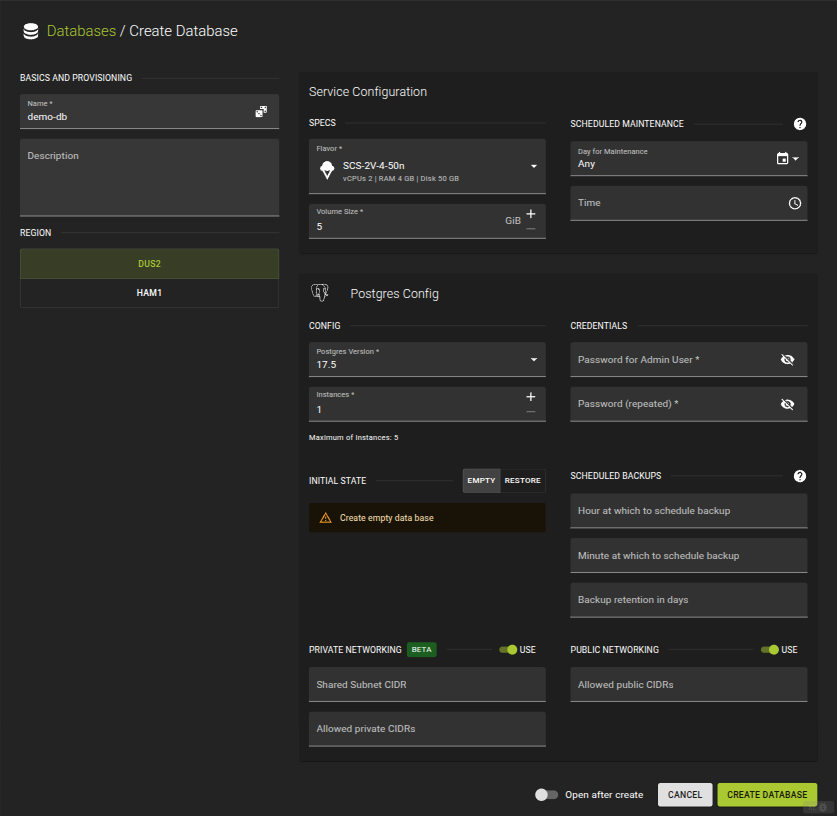Expand the Postgres Version dropdown

[534, 359]
